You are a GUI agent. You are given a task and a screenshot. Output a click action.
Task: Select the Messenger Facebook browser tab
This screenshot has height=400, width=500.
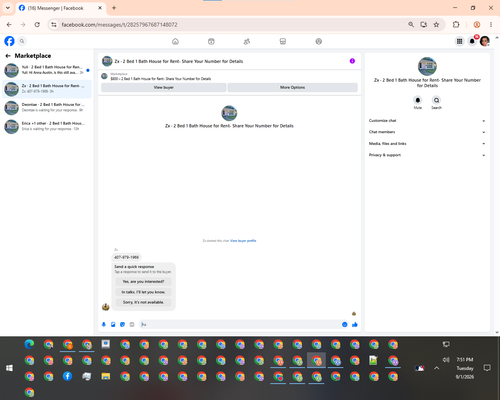tap(61, 8)
